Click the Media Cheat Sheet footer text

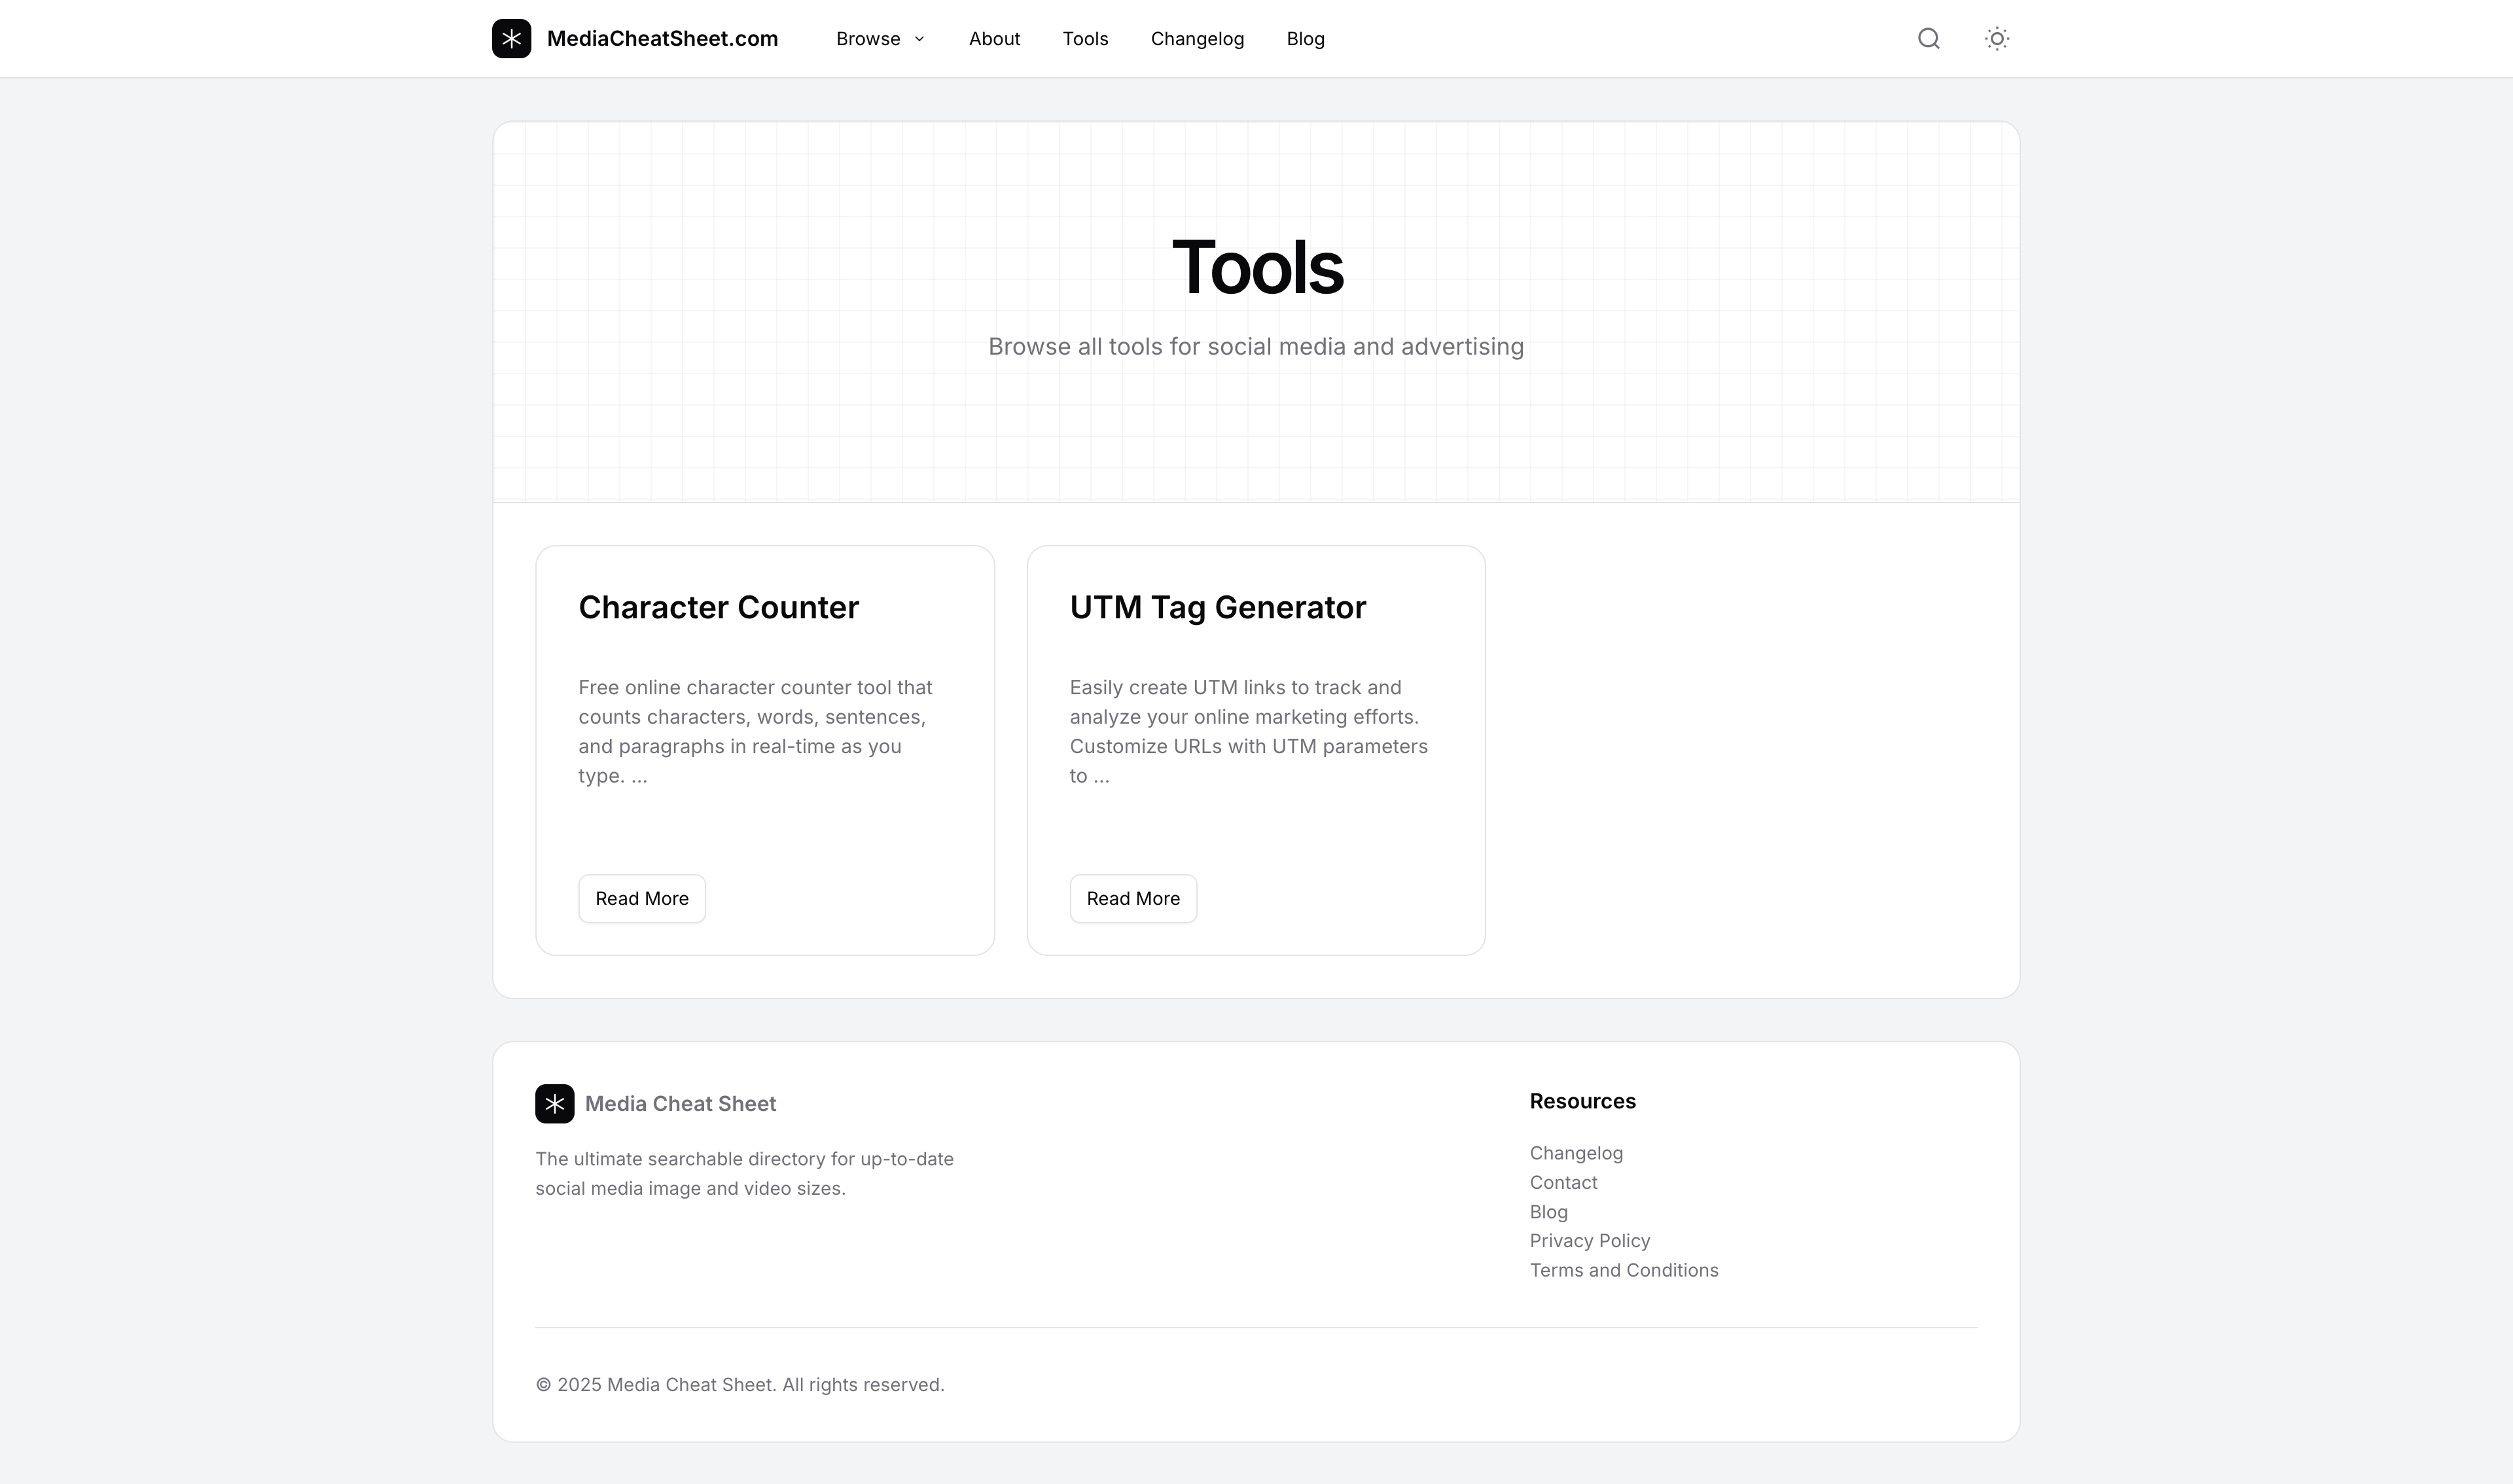point(680,1103)
